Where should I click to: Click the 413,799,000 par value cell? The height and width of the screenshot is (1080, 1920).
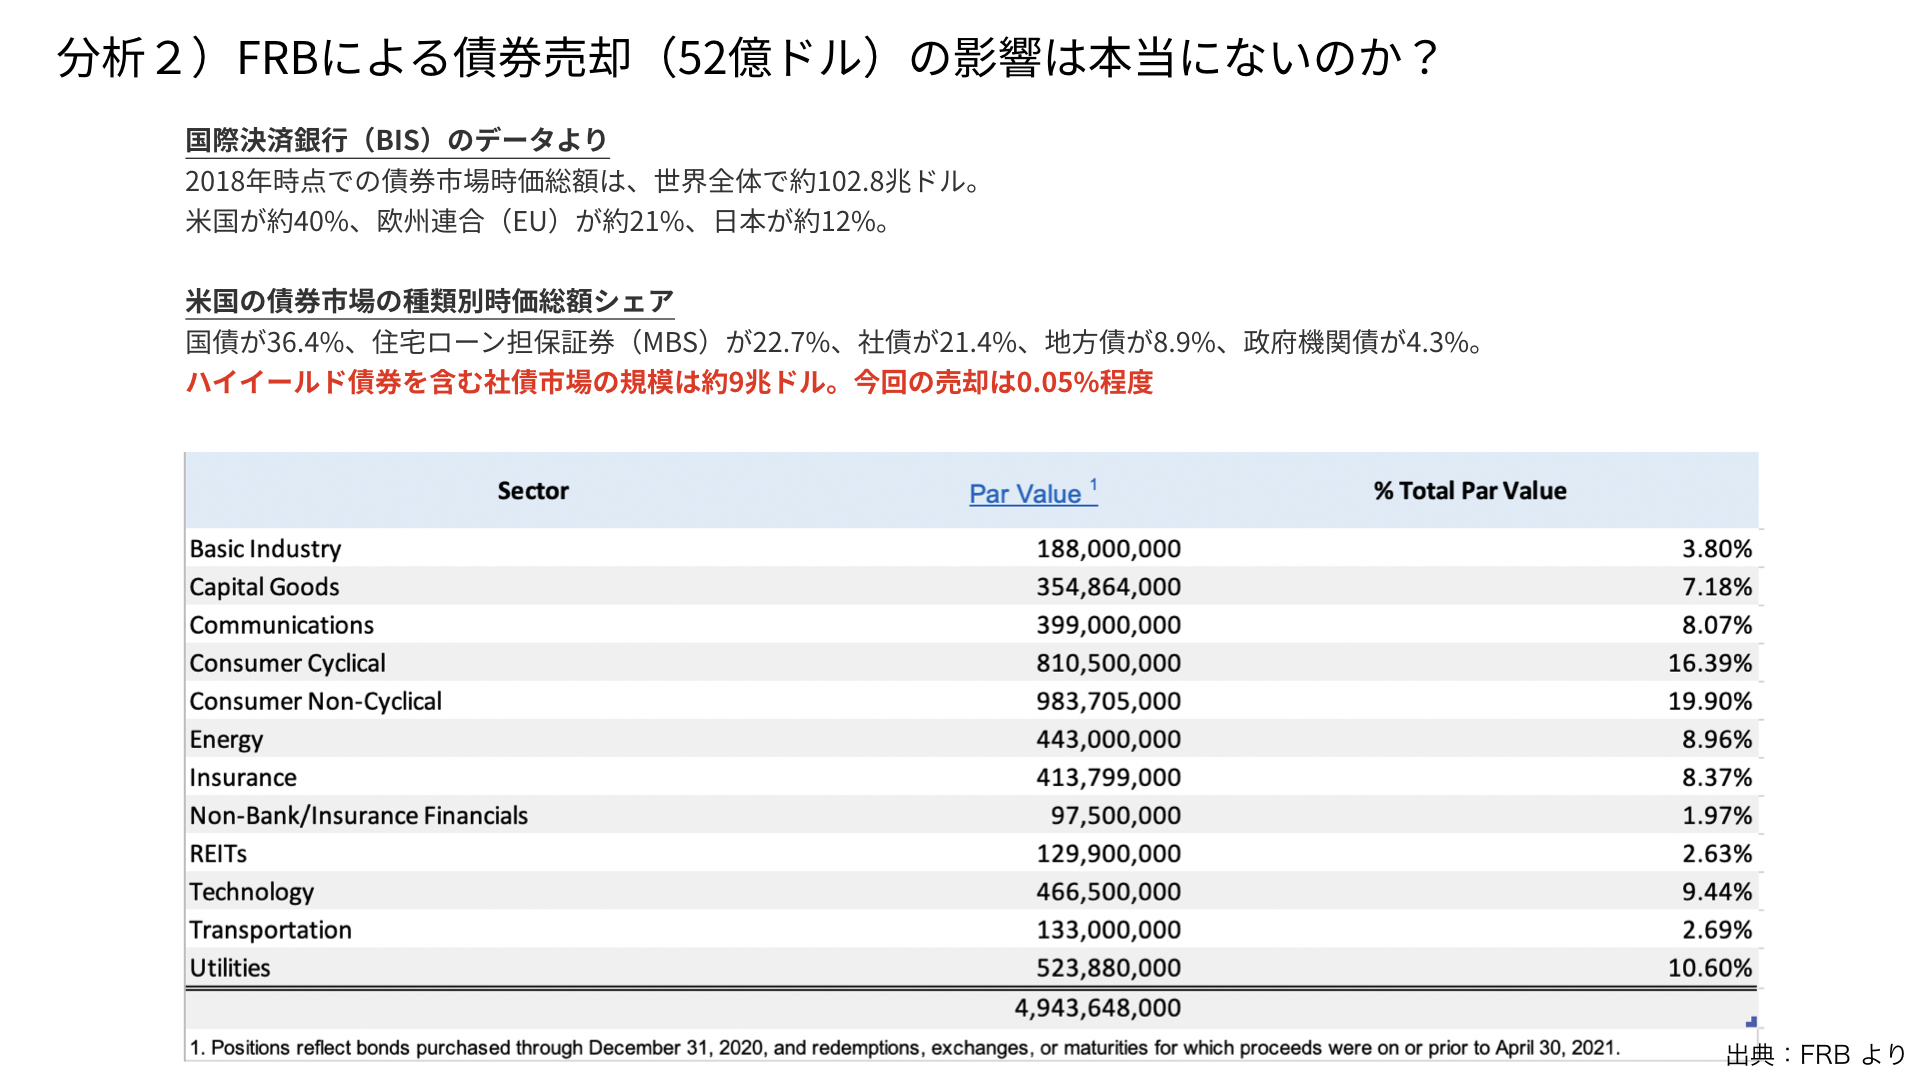point(1108,777)
